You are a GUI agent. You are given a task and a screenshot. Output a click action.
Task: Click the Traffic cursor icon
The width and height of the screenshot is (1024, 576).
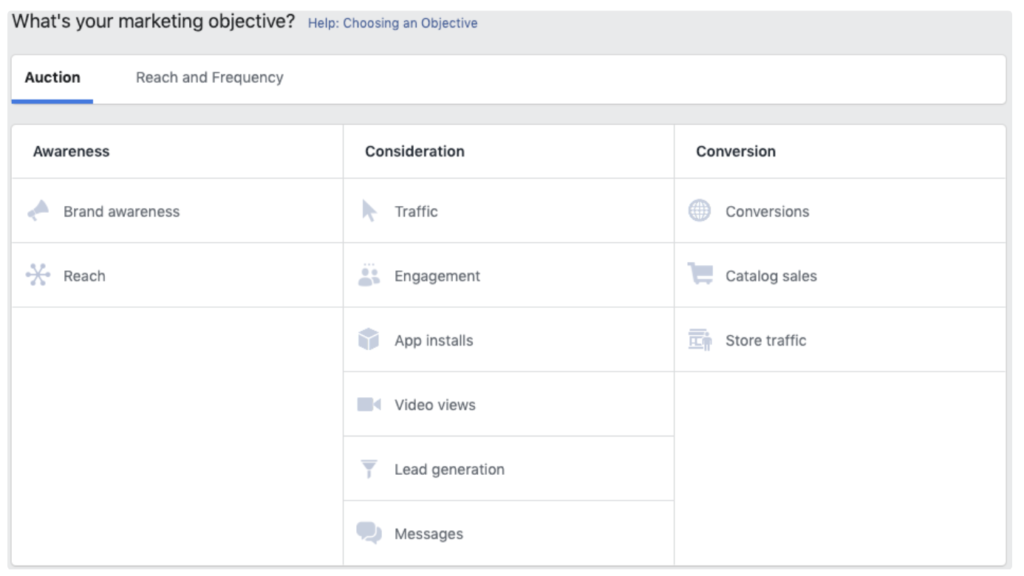pos(369,211)
